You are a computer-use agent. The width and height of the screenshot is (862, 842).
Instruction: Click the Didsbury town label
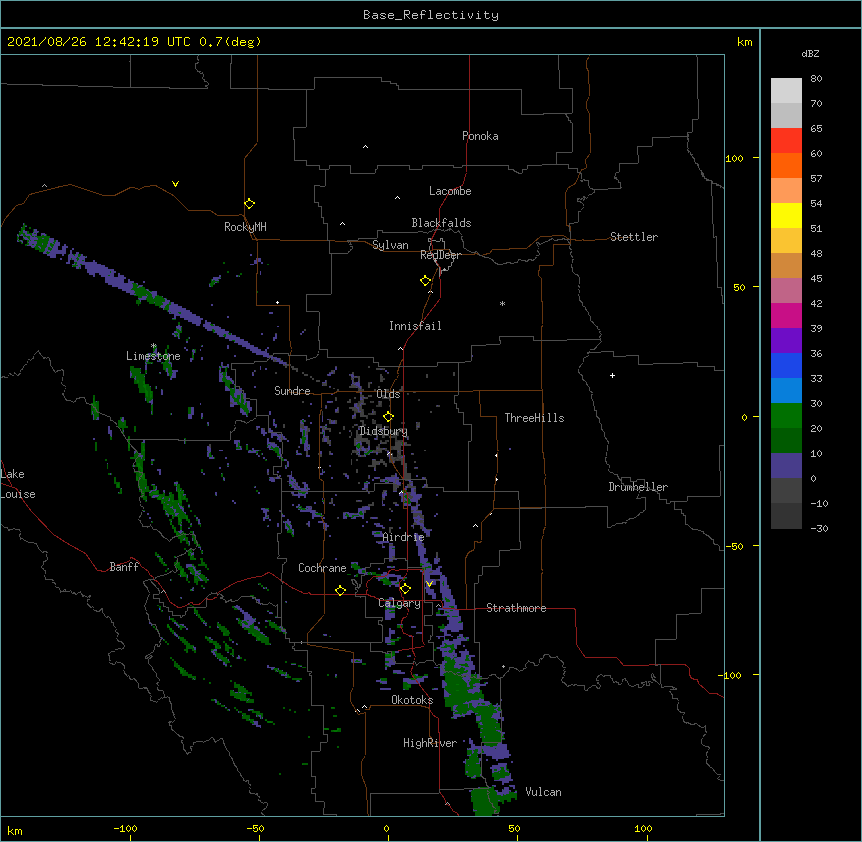coord(383,431)
